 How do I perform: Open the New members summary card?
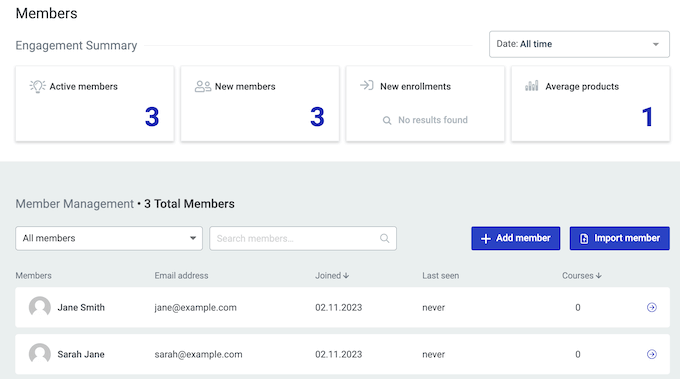pyautogui.click(x=260, y=104)
